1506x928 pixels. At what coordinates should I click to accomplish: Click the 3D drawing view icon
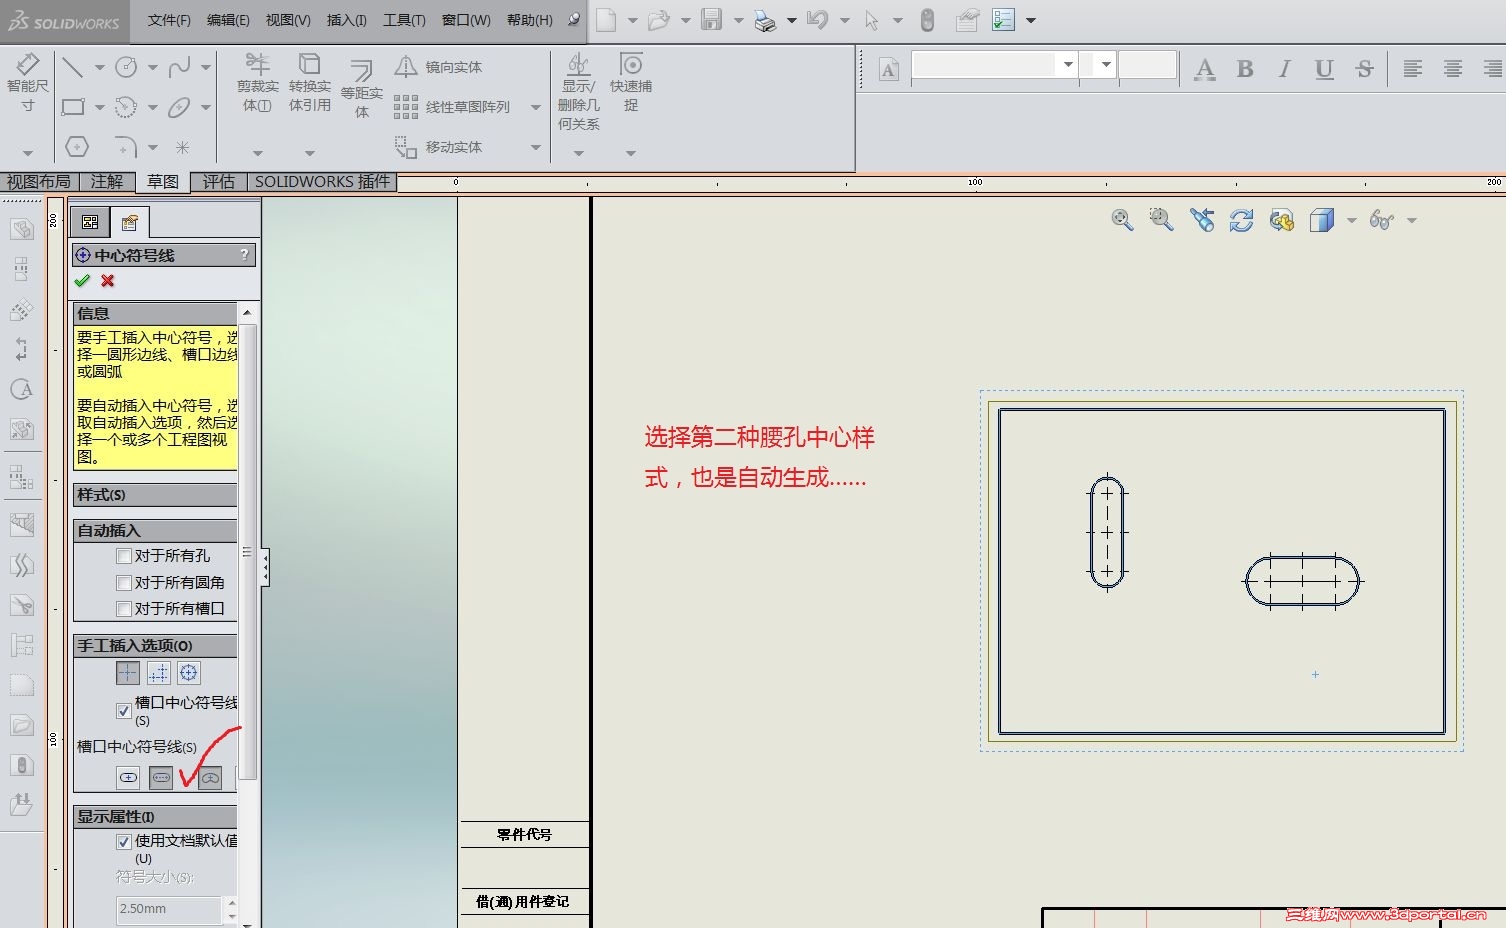[1282, 220]
